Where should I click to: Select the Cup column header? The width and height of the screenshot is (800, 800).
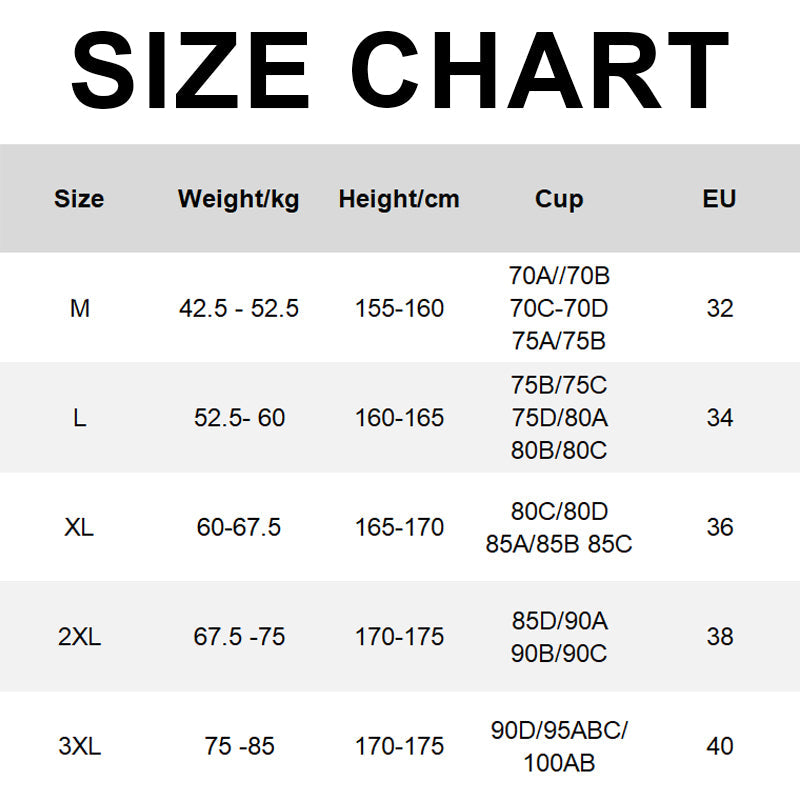[559, 199]
